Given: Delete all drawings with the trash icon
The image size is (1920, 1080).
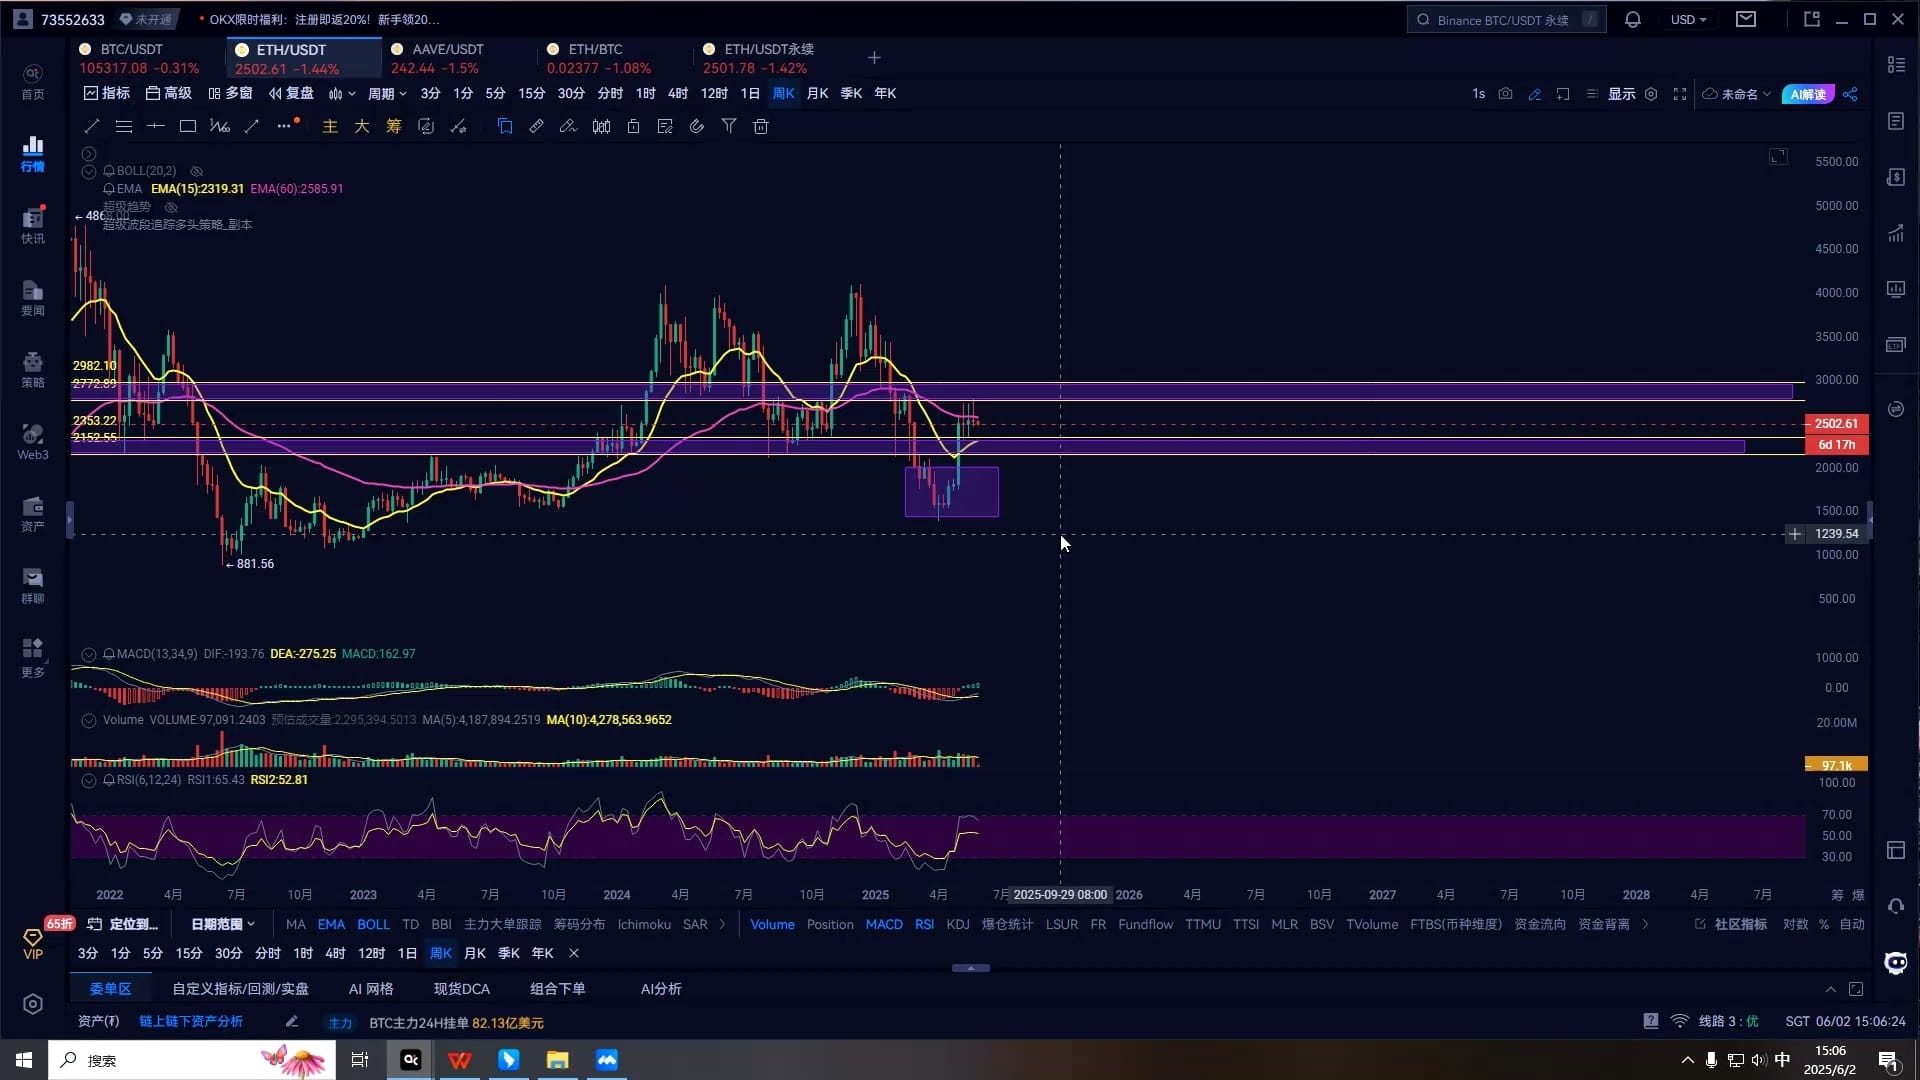Looking at the screenshot, I should tap(761, 126).
